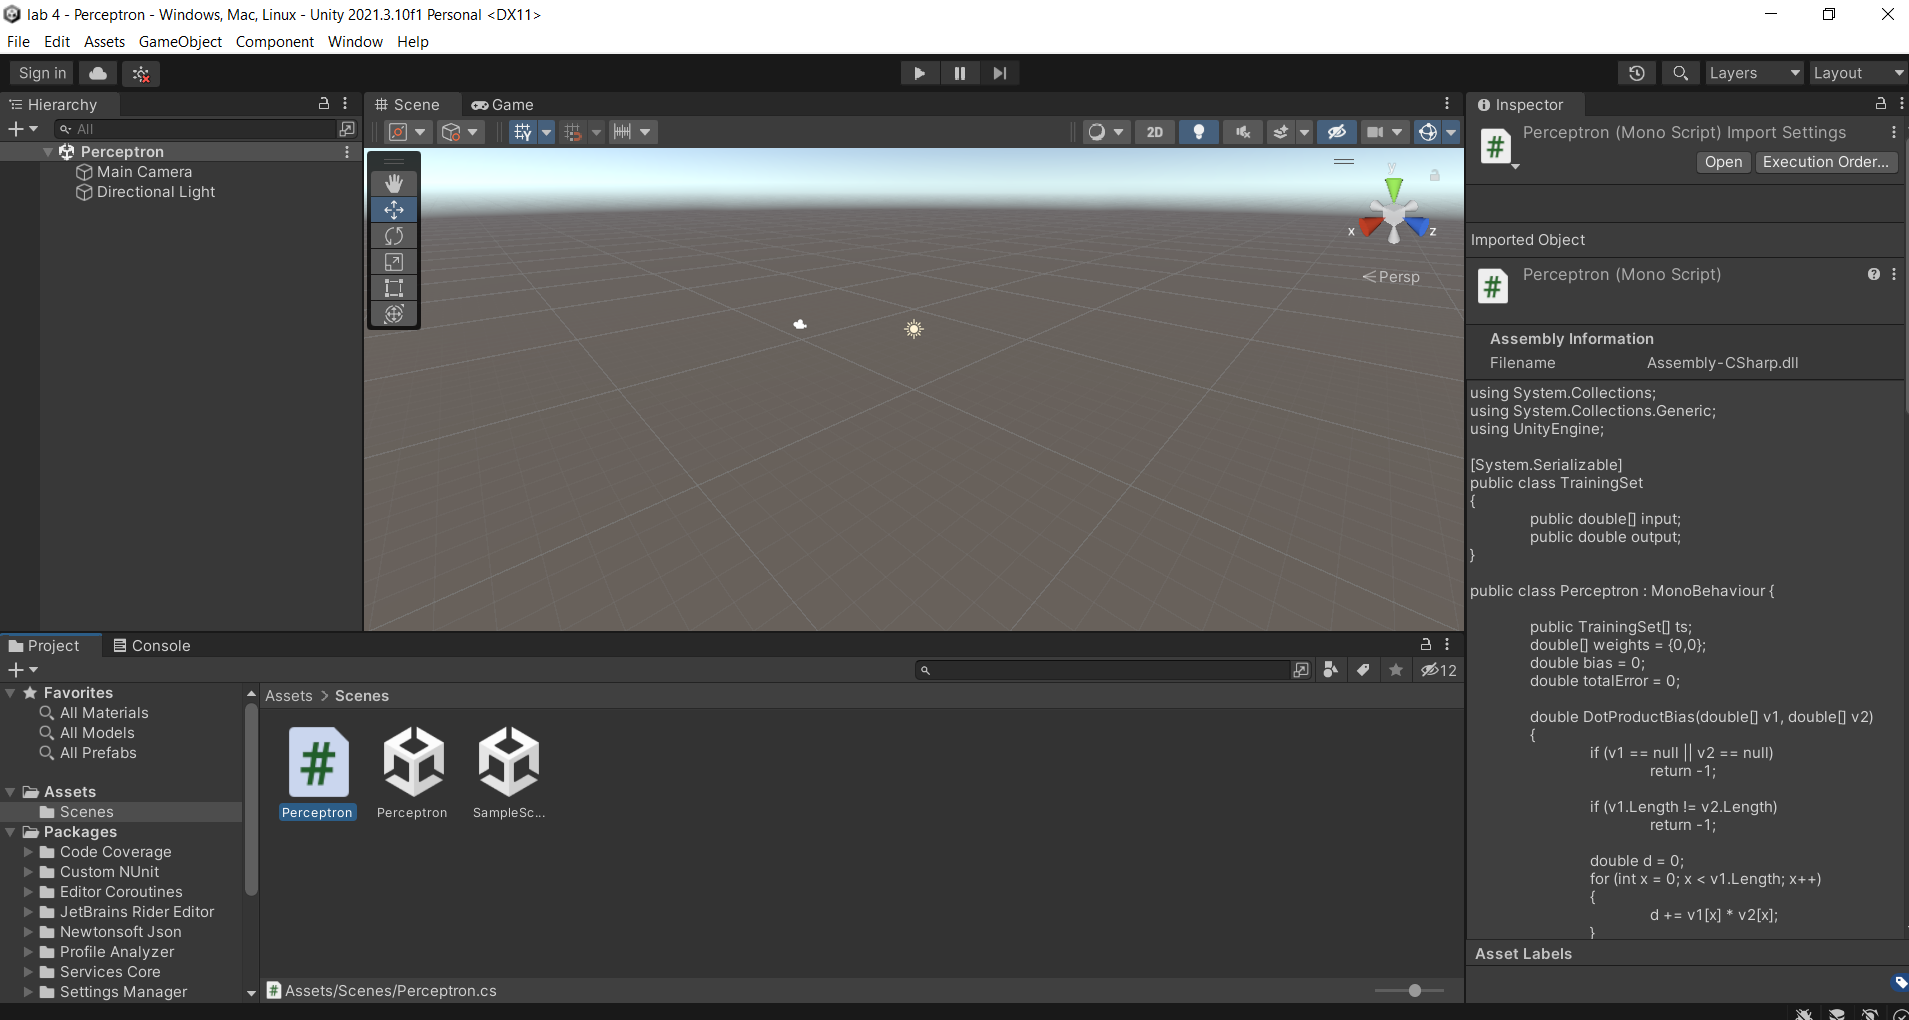
Task: Toggle audio muting in the Scene view
Action: pyautogui.click(x=1242, y=131)
